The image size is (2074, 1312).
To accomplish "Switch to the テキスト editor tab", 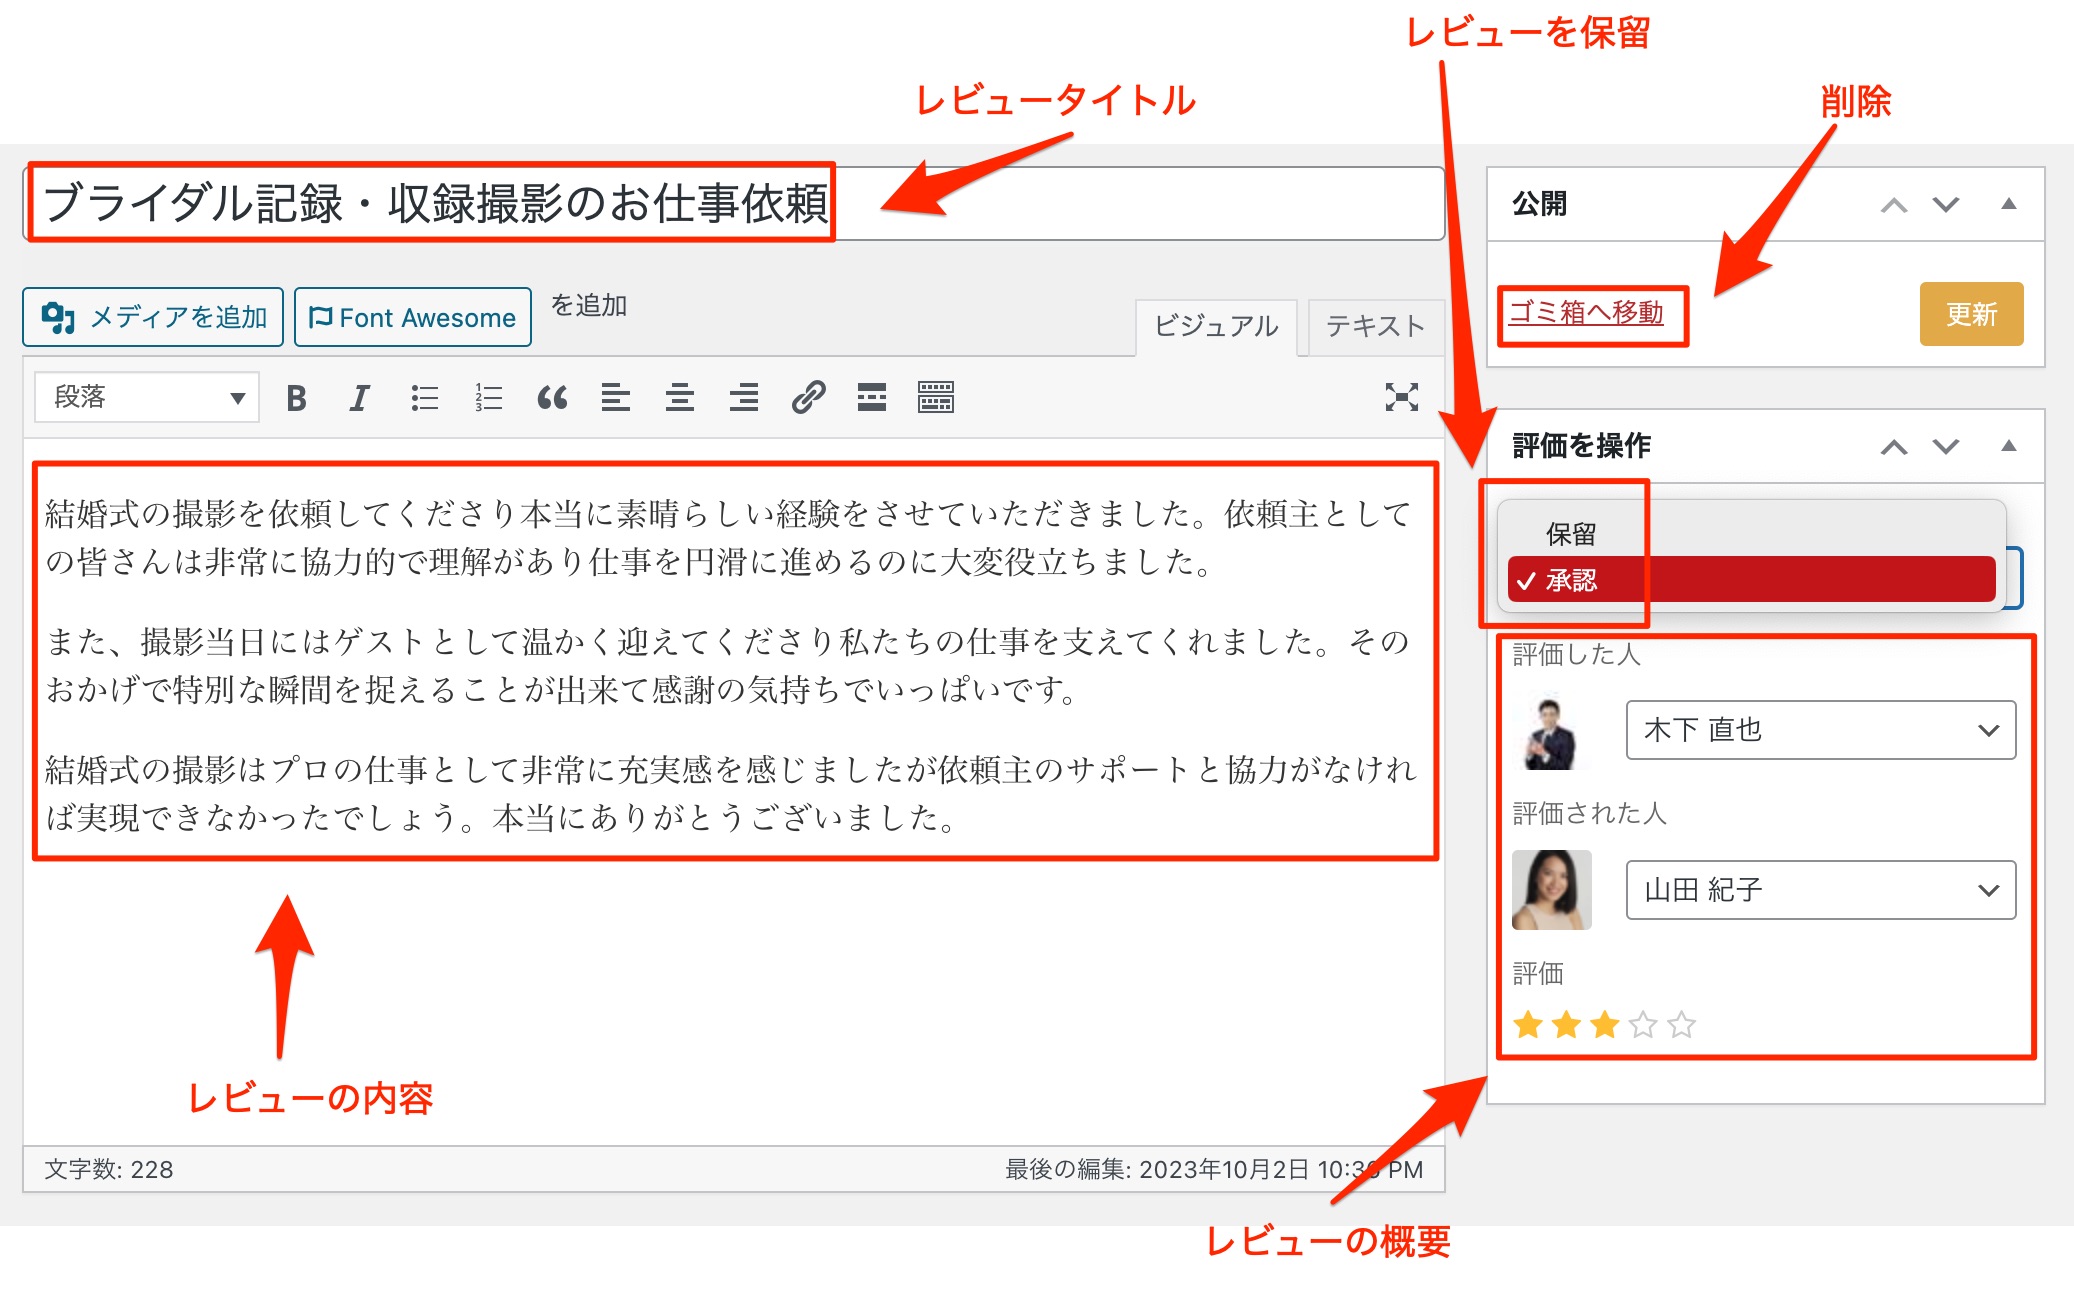I will click(1374, 326).
